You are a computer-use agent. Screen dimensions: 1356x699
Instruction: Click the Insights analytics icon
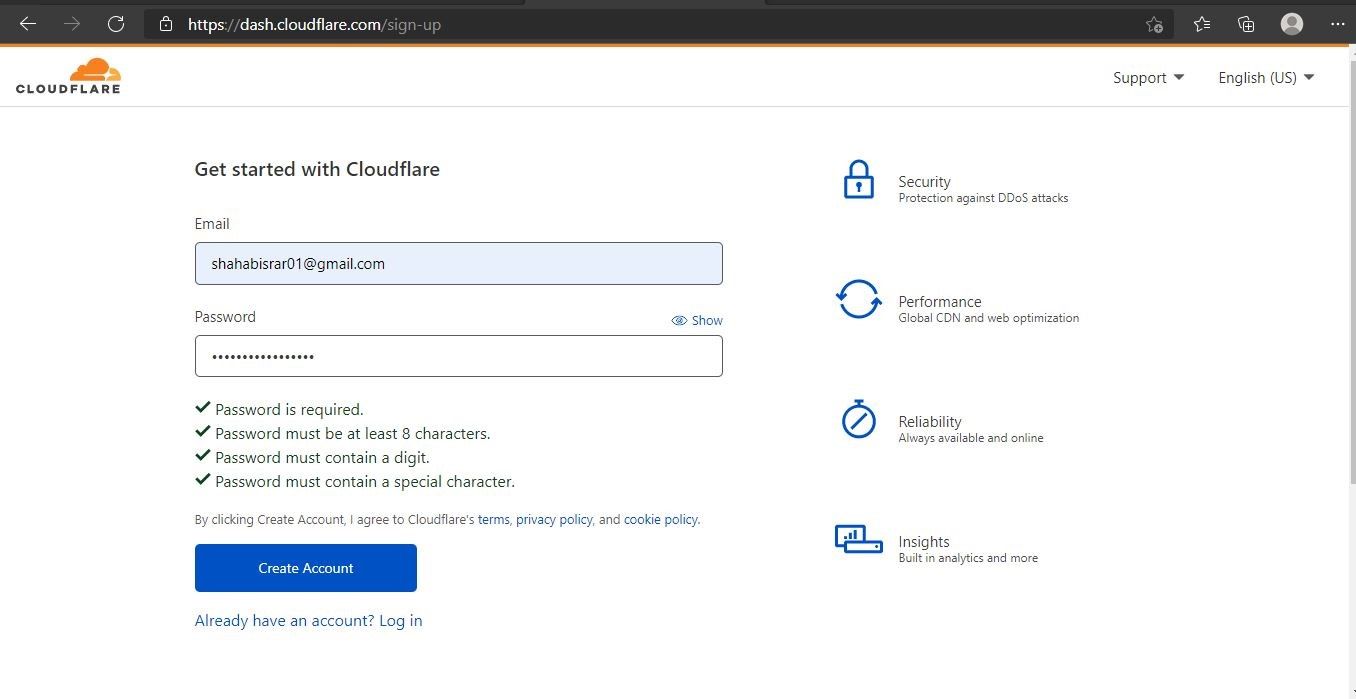pos(858,540)
